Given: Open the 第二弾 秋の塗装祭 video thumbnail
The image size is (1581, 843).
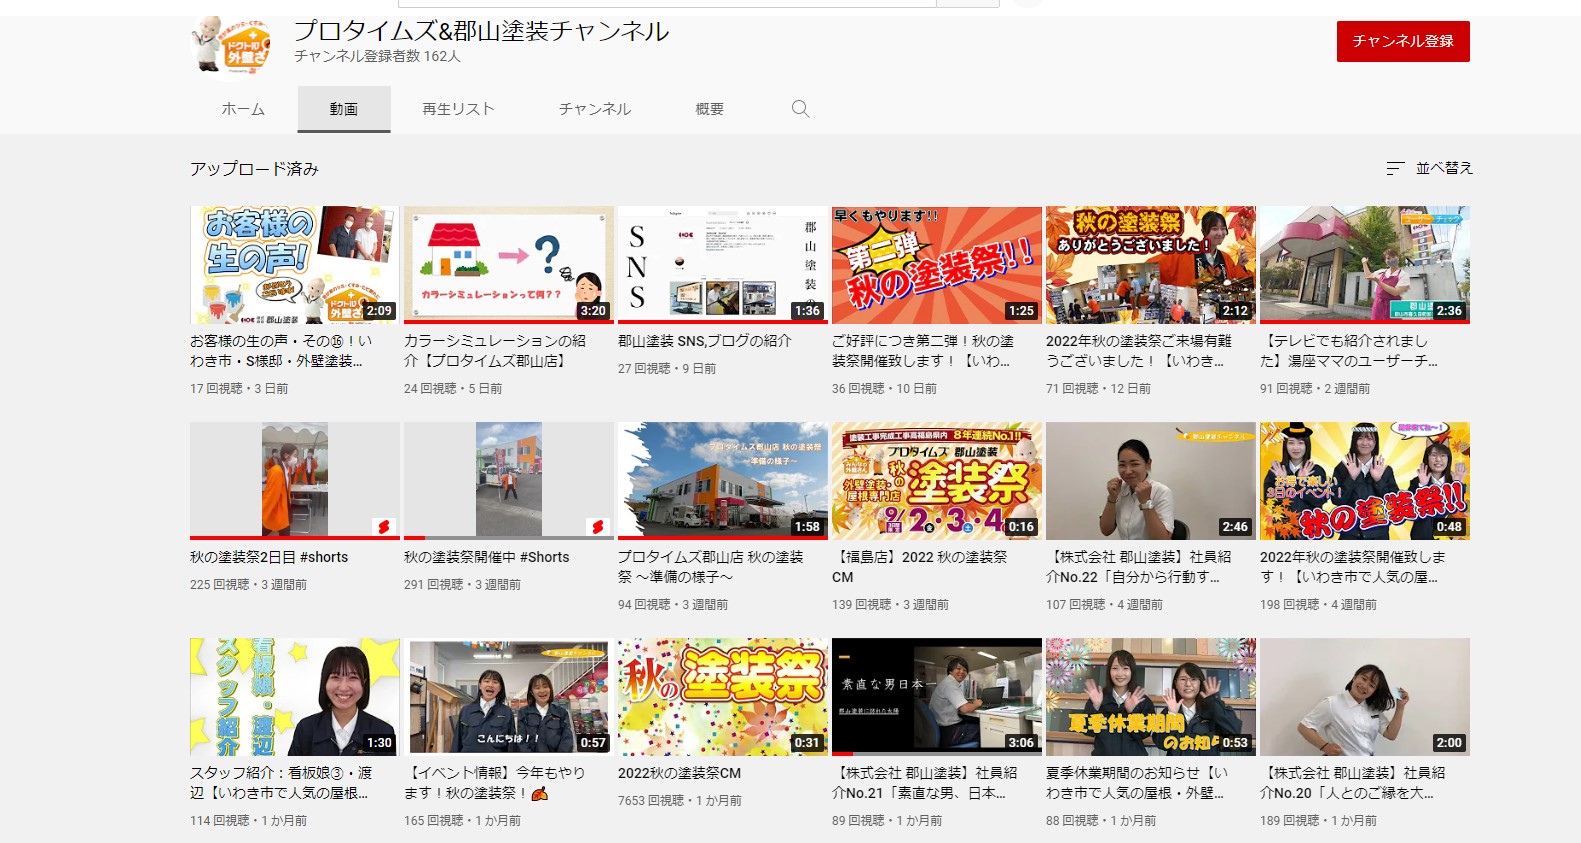Looking at the screenshot, I should point(936,265).
